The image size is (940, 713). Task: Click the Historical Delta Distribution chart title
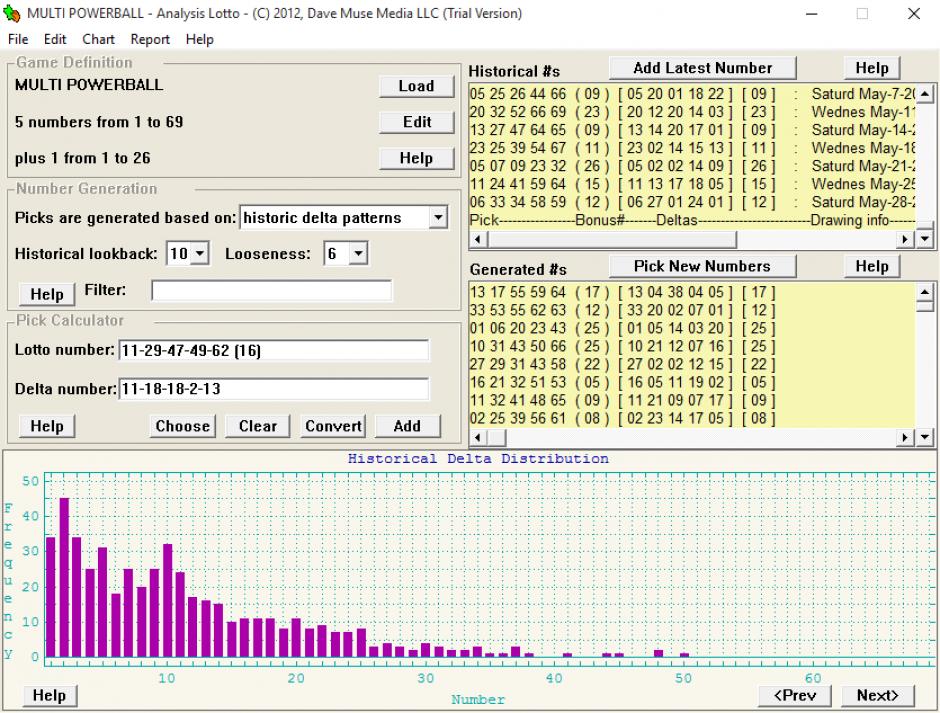478,459
